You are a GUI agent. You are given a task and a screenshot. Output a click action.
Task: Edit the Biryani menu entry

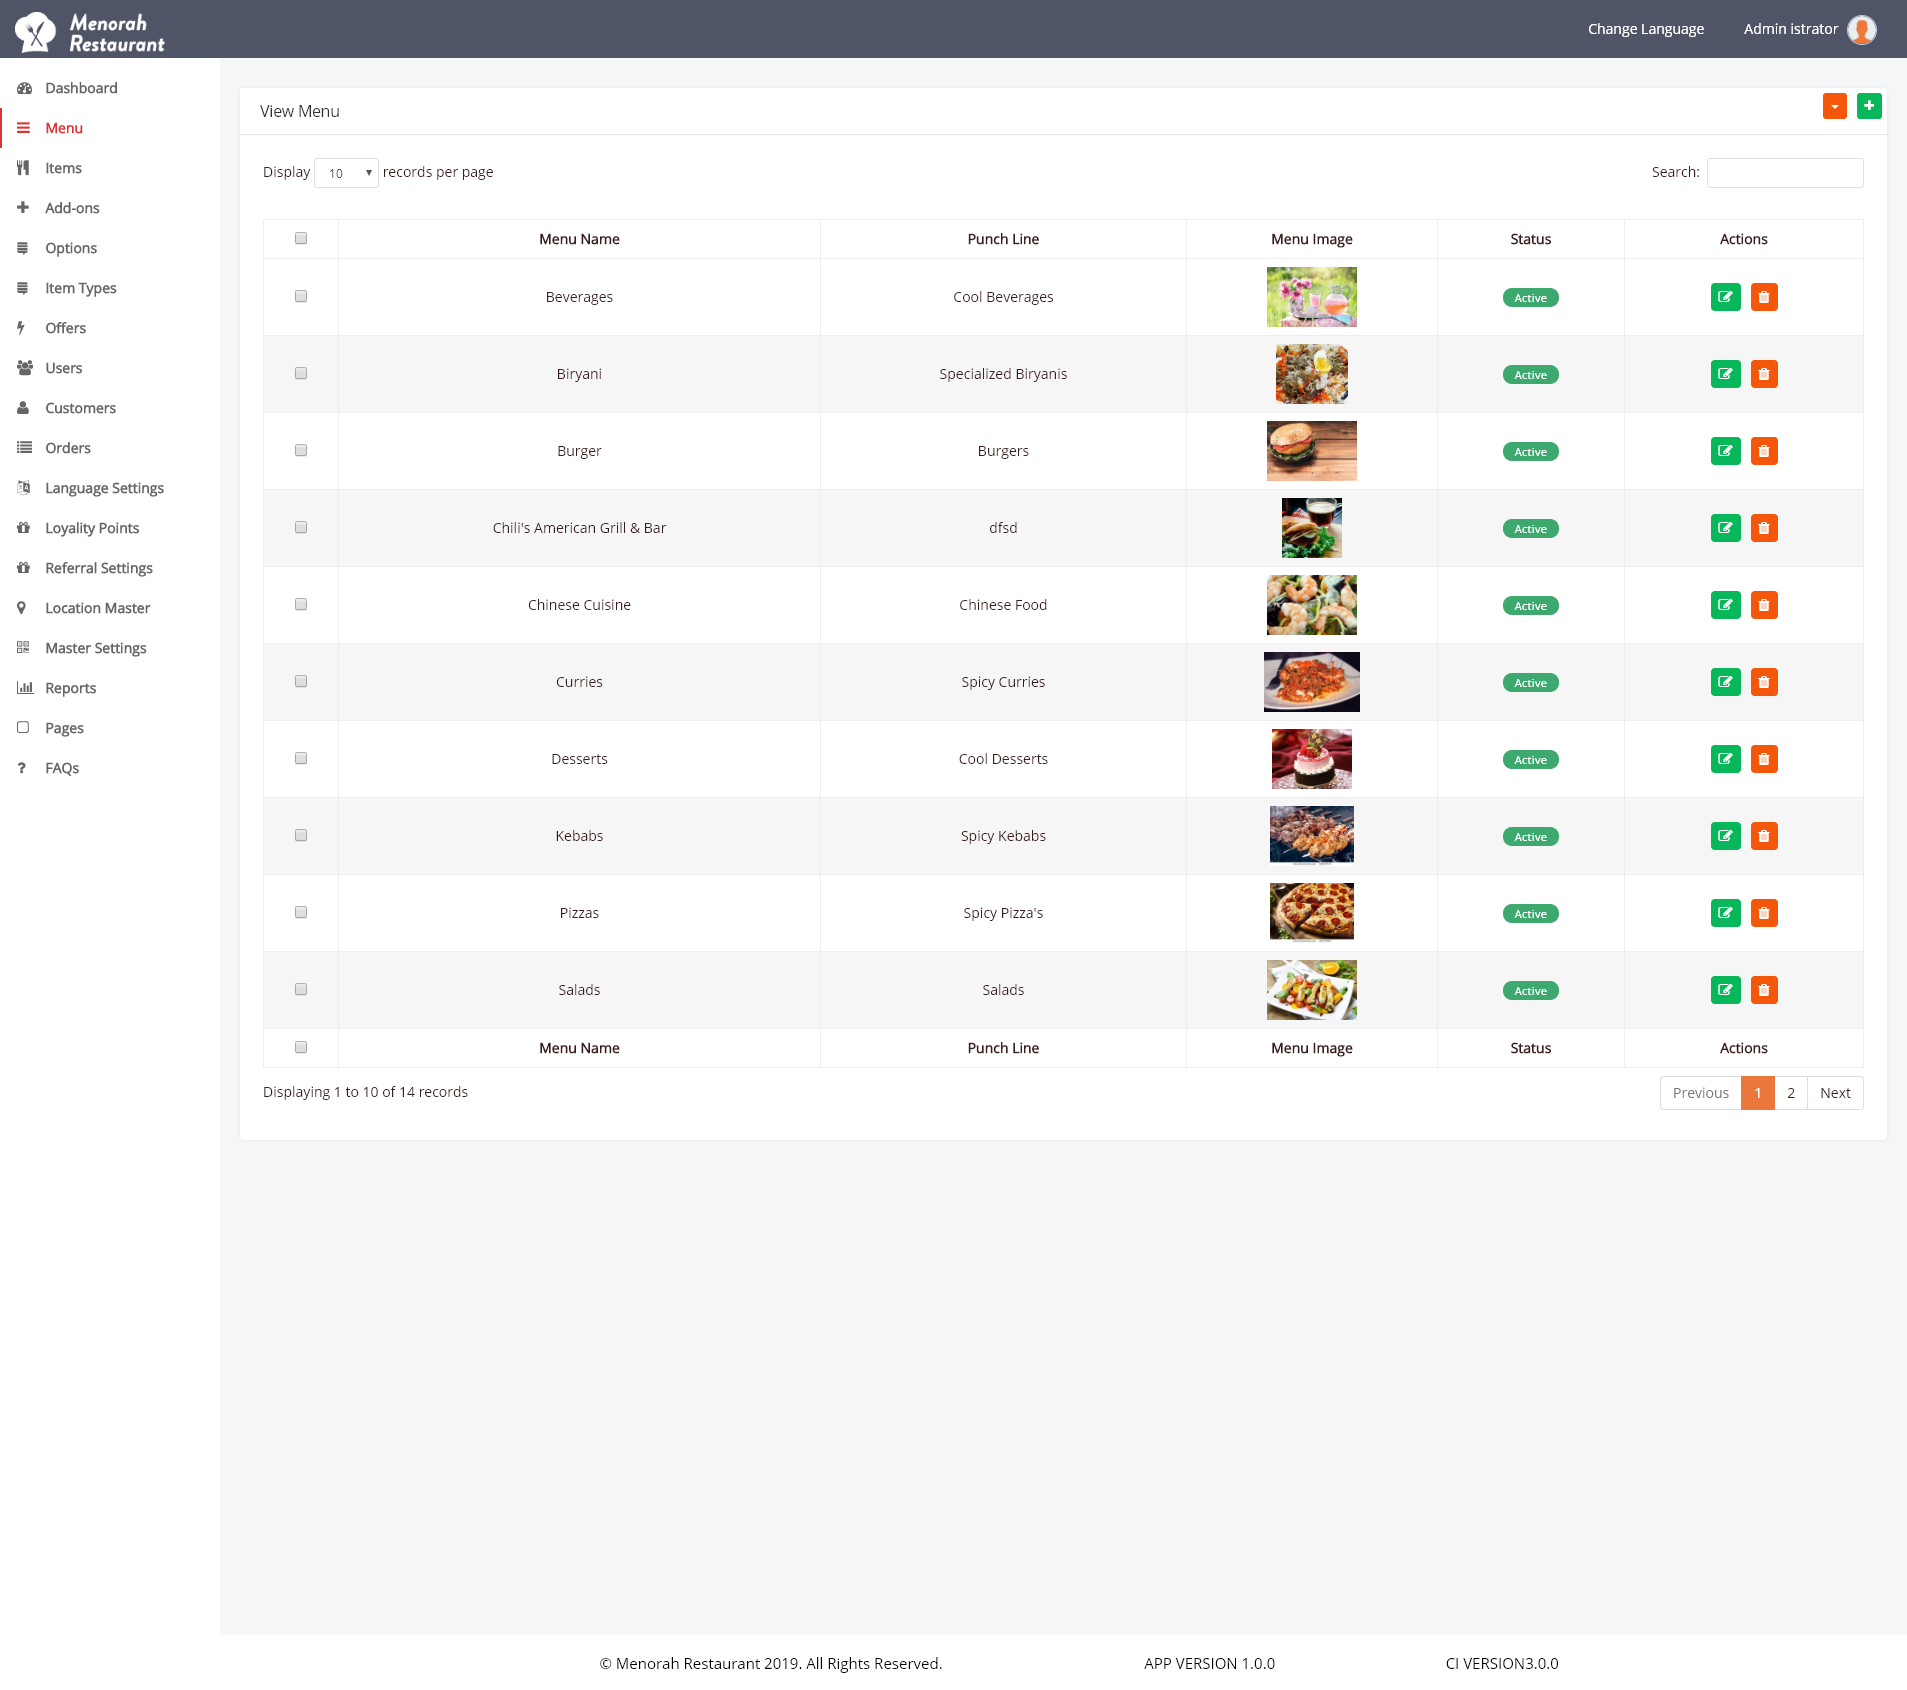pos(1725,374)
